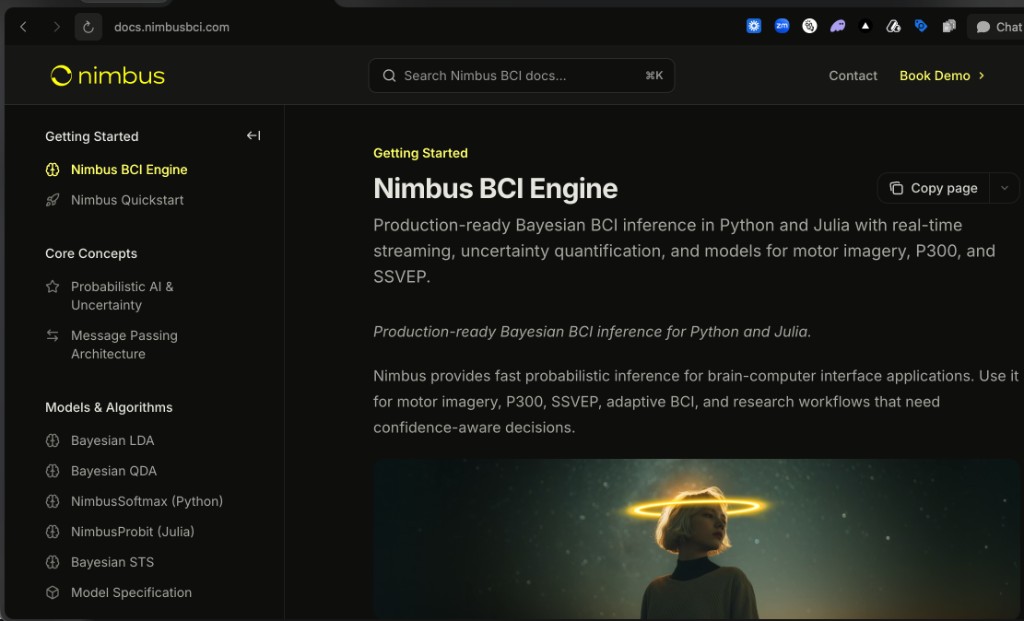Open the Bayesian STS page
1024x621 pixels.
112,562
